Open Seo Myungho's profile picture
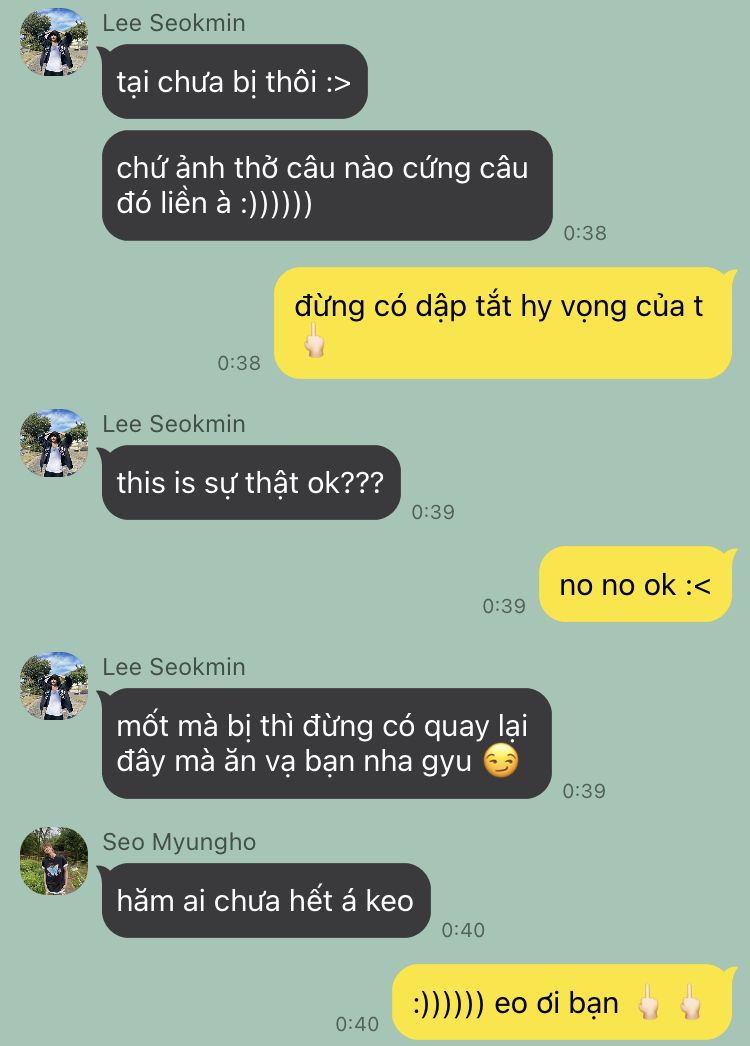The height and width of the screenshot is (1046, 750). pyautogui.click(x=54, y=861)
